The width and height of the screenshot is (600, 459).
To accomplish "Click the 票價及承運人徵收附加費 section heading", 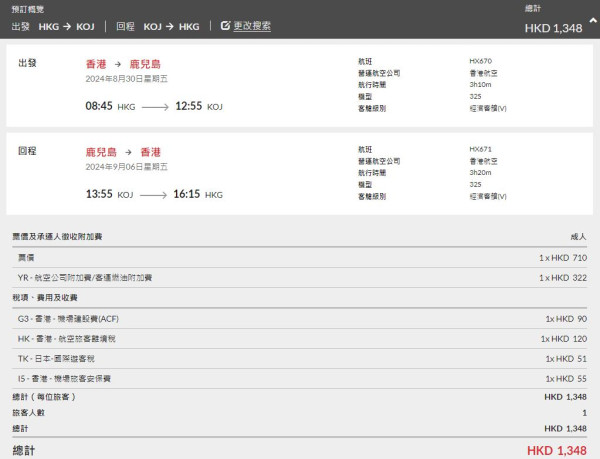I will tap(57, 236).
